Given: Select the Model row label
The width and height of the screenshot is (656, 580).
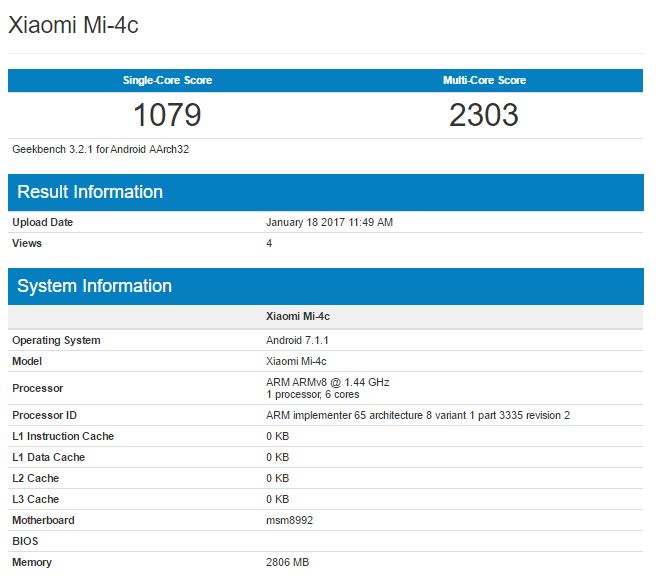Looking at the screenshot, I should pos(27,361).
